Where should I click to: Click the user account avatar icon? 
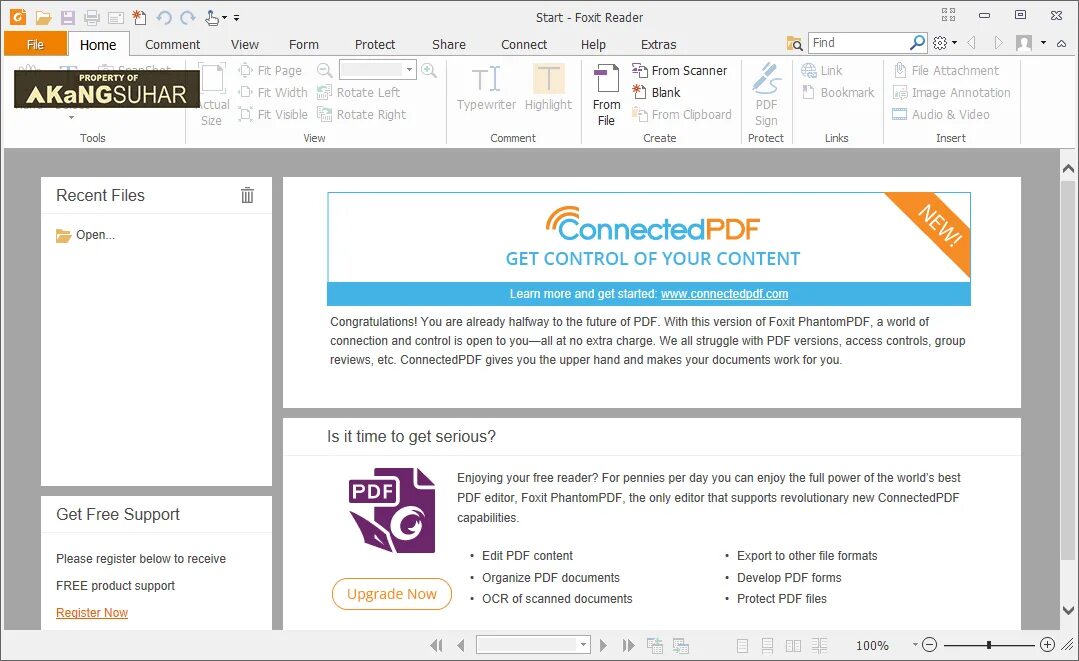coord(1024,43)
